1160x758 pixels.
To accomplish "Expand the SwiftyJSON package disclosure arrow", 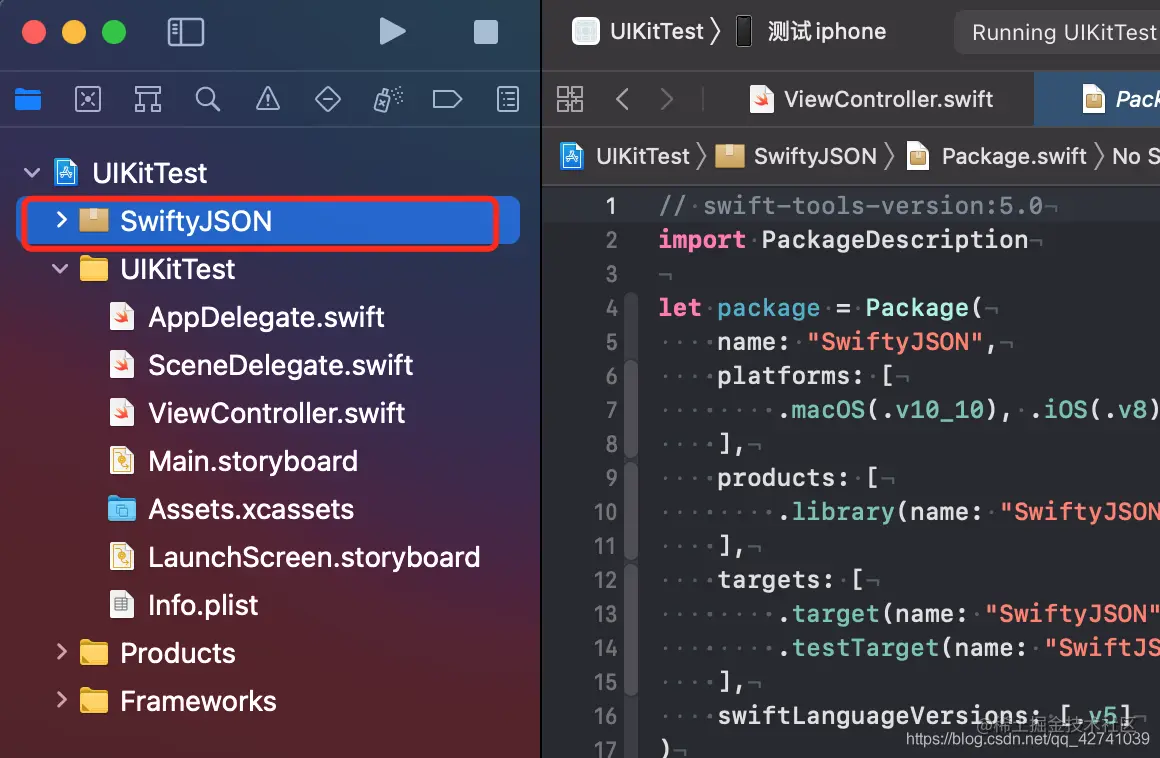I will 61,219.
